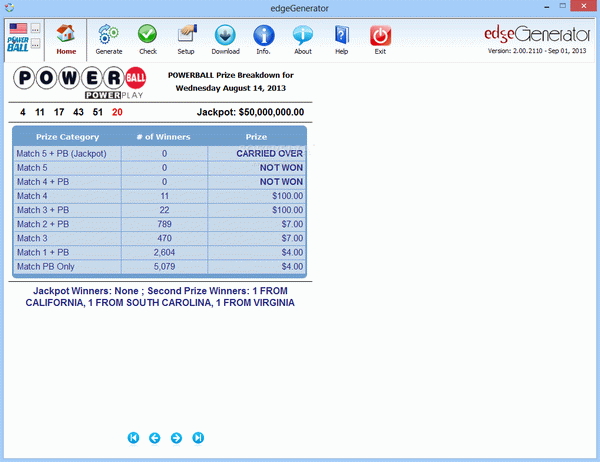Jump to last draw result
600x462 pixels.
198,438
